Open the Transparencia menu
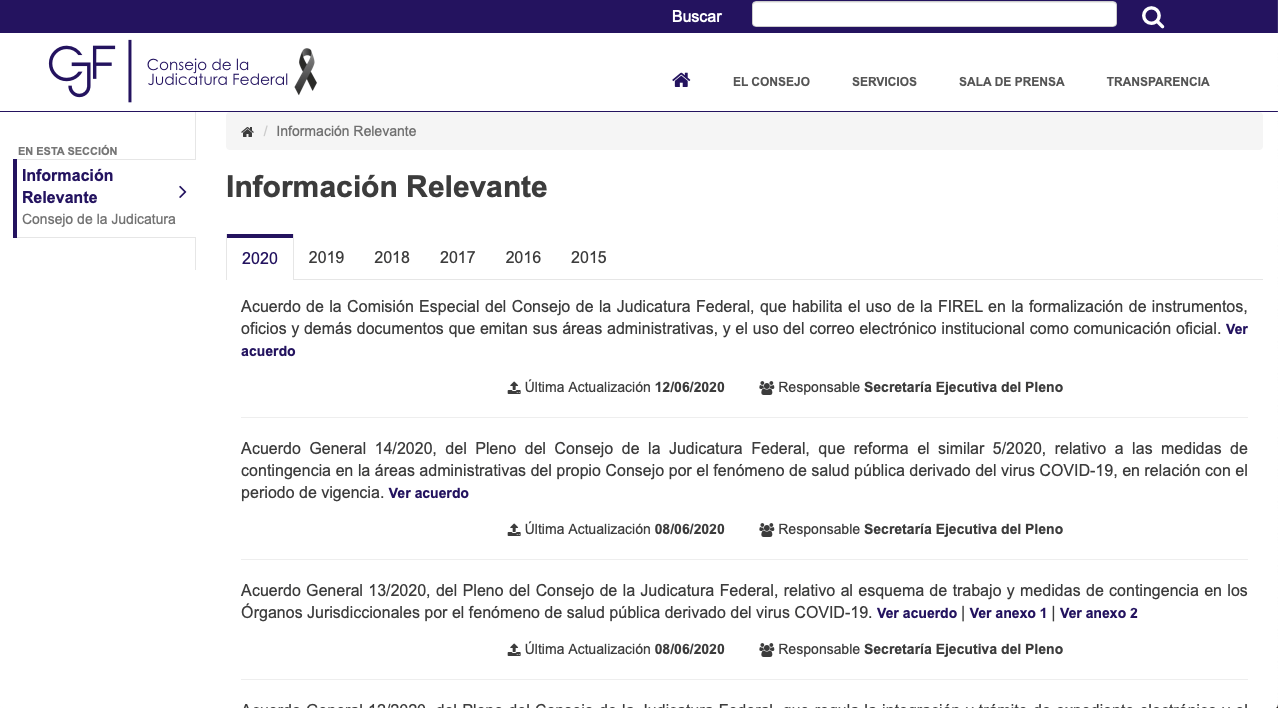The image size is (1278, 708). coord(1157,82)
